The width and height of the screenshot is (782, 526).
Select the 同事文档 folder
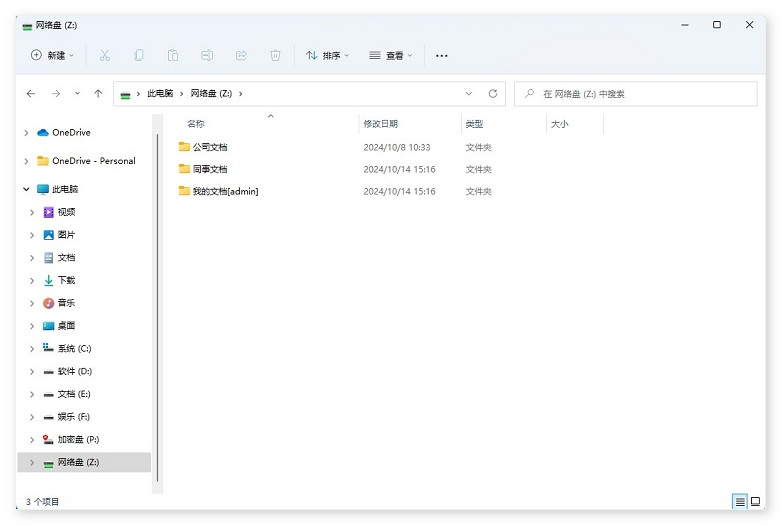(210, 169)
